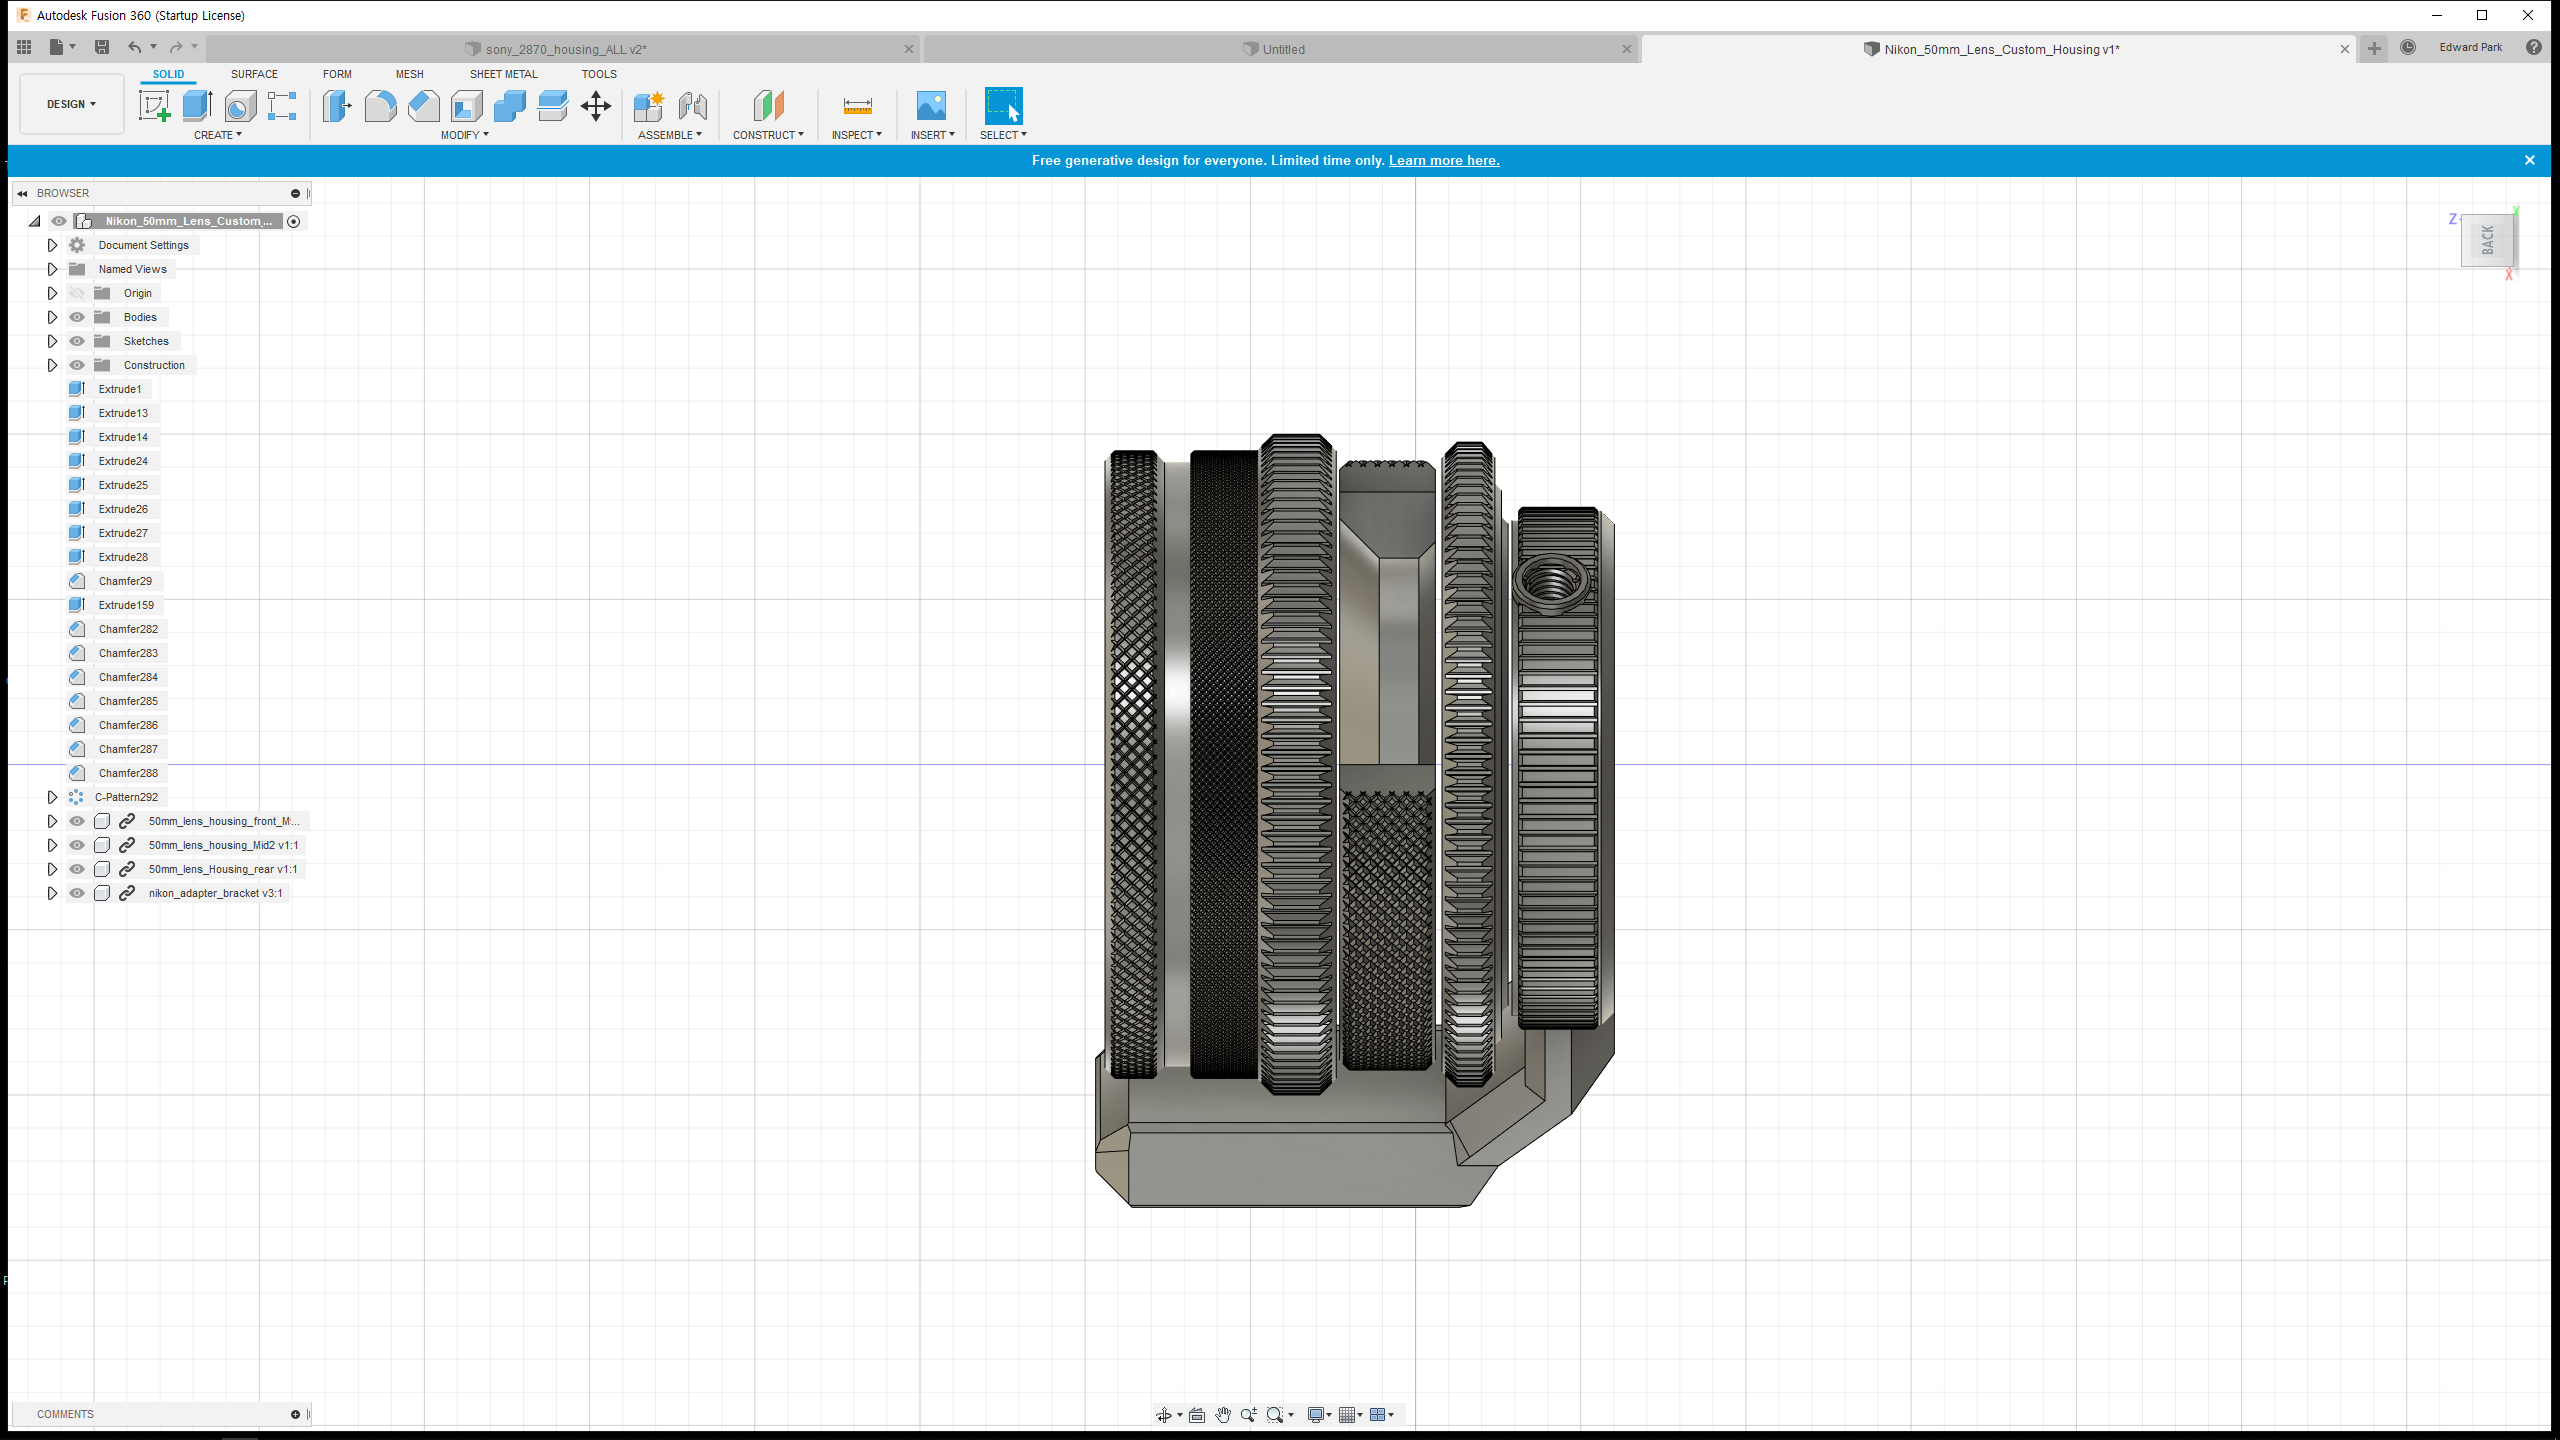Hide nikon_adapter_bracket v3:1 component
Viewport: 2560px width, 1440px height.
[x=77, y=893]
